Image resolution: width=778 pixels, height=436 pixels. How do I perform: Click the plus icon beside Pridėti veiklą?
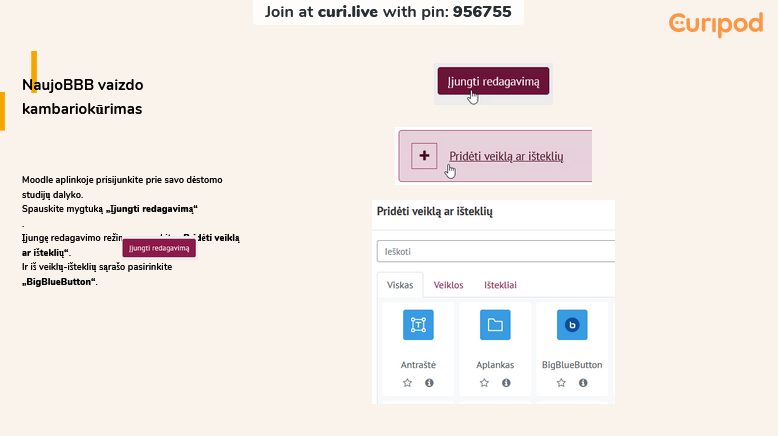pyautogui.click(x=424, y=156)
